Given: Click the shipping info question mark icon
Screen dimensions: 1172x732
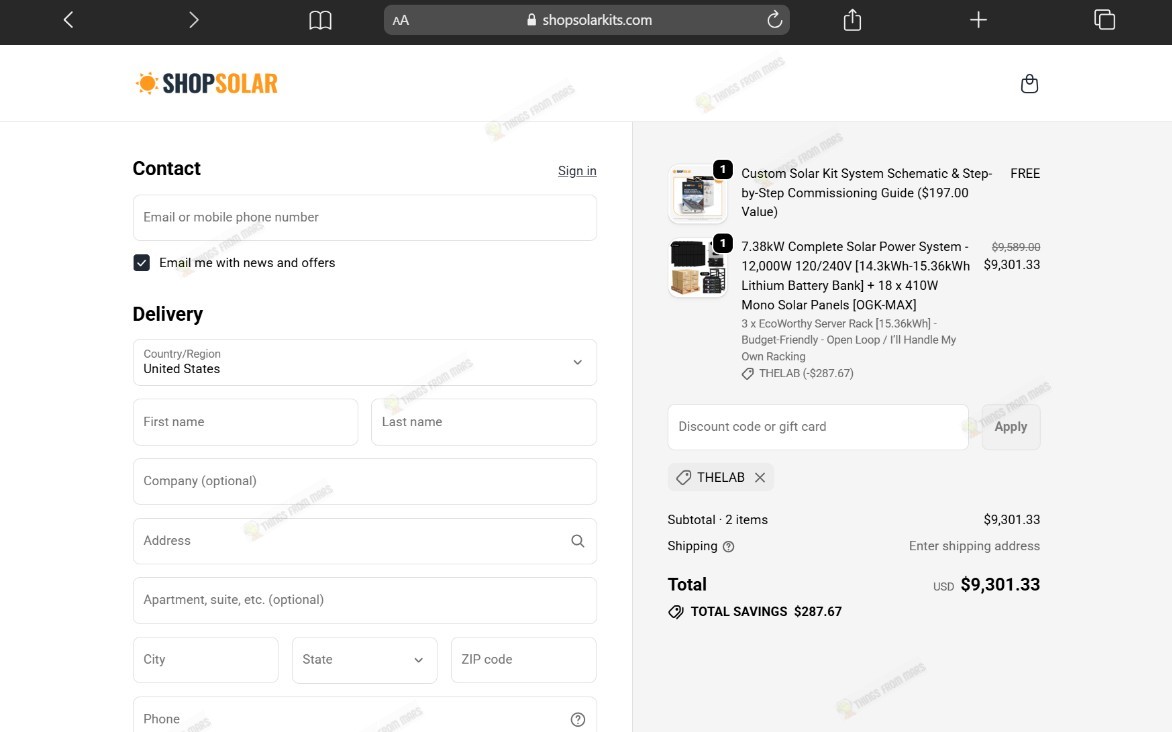Looking at the screenshot, I should tap(729, 547).
